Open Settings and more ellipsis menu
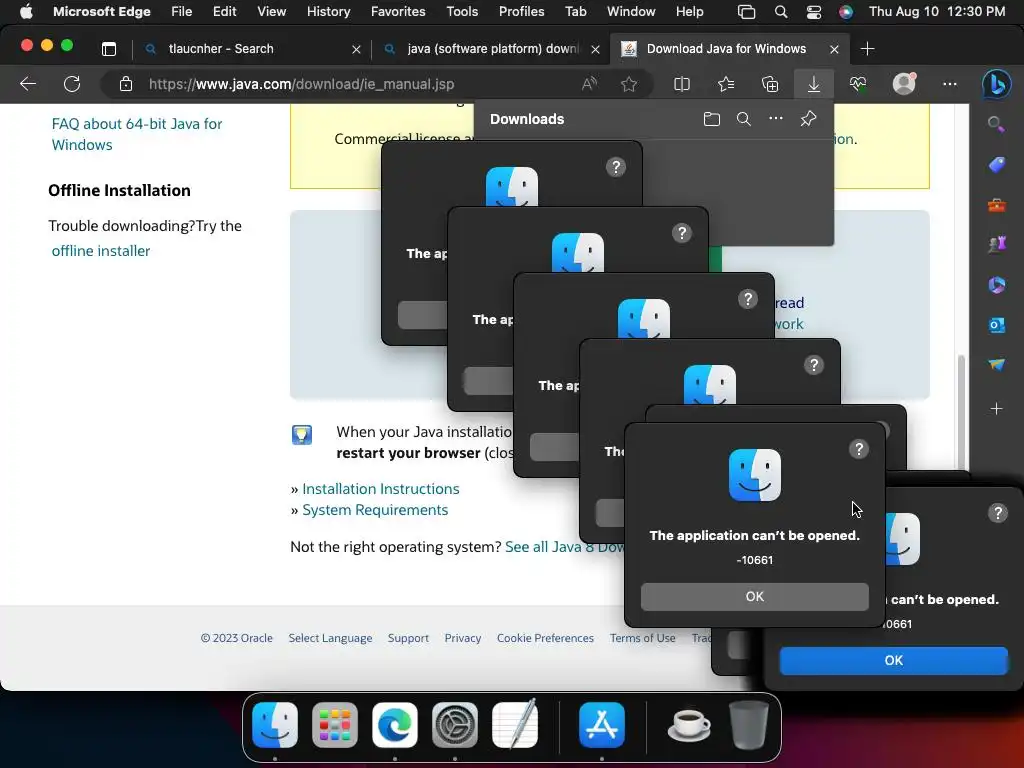 click(x=950, y=84)
